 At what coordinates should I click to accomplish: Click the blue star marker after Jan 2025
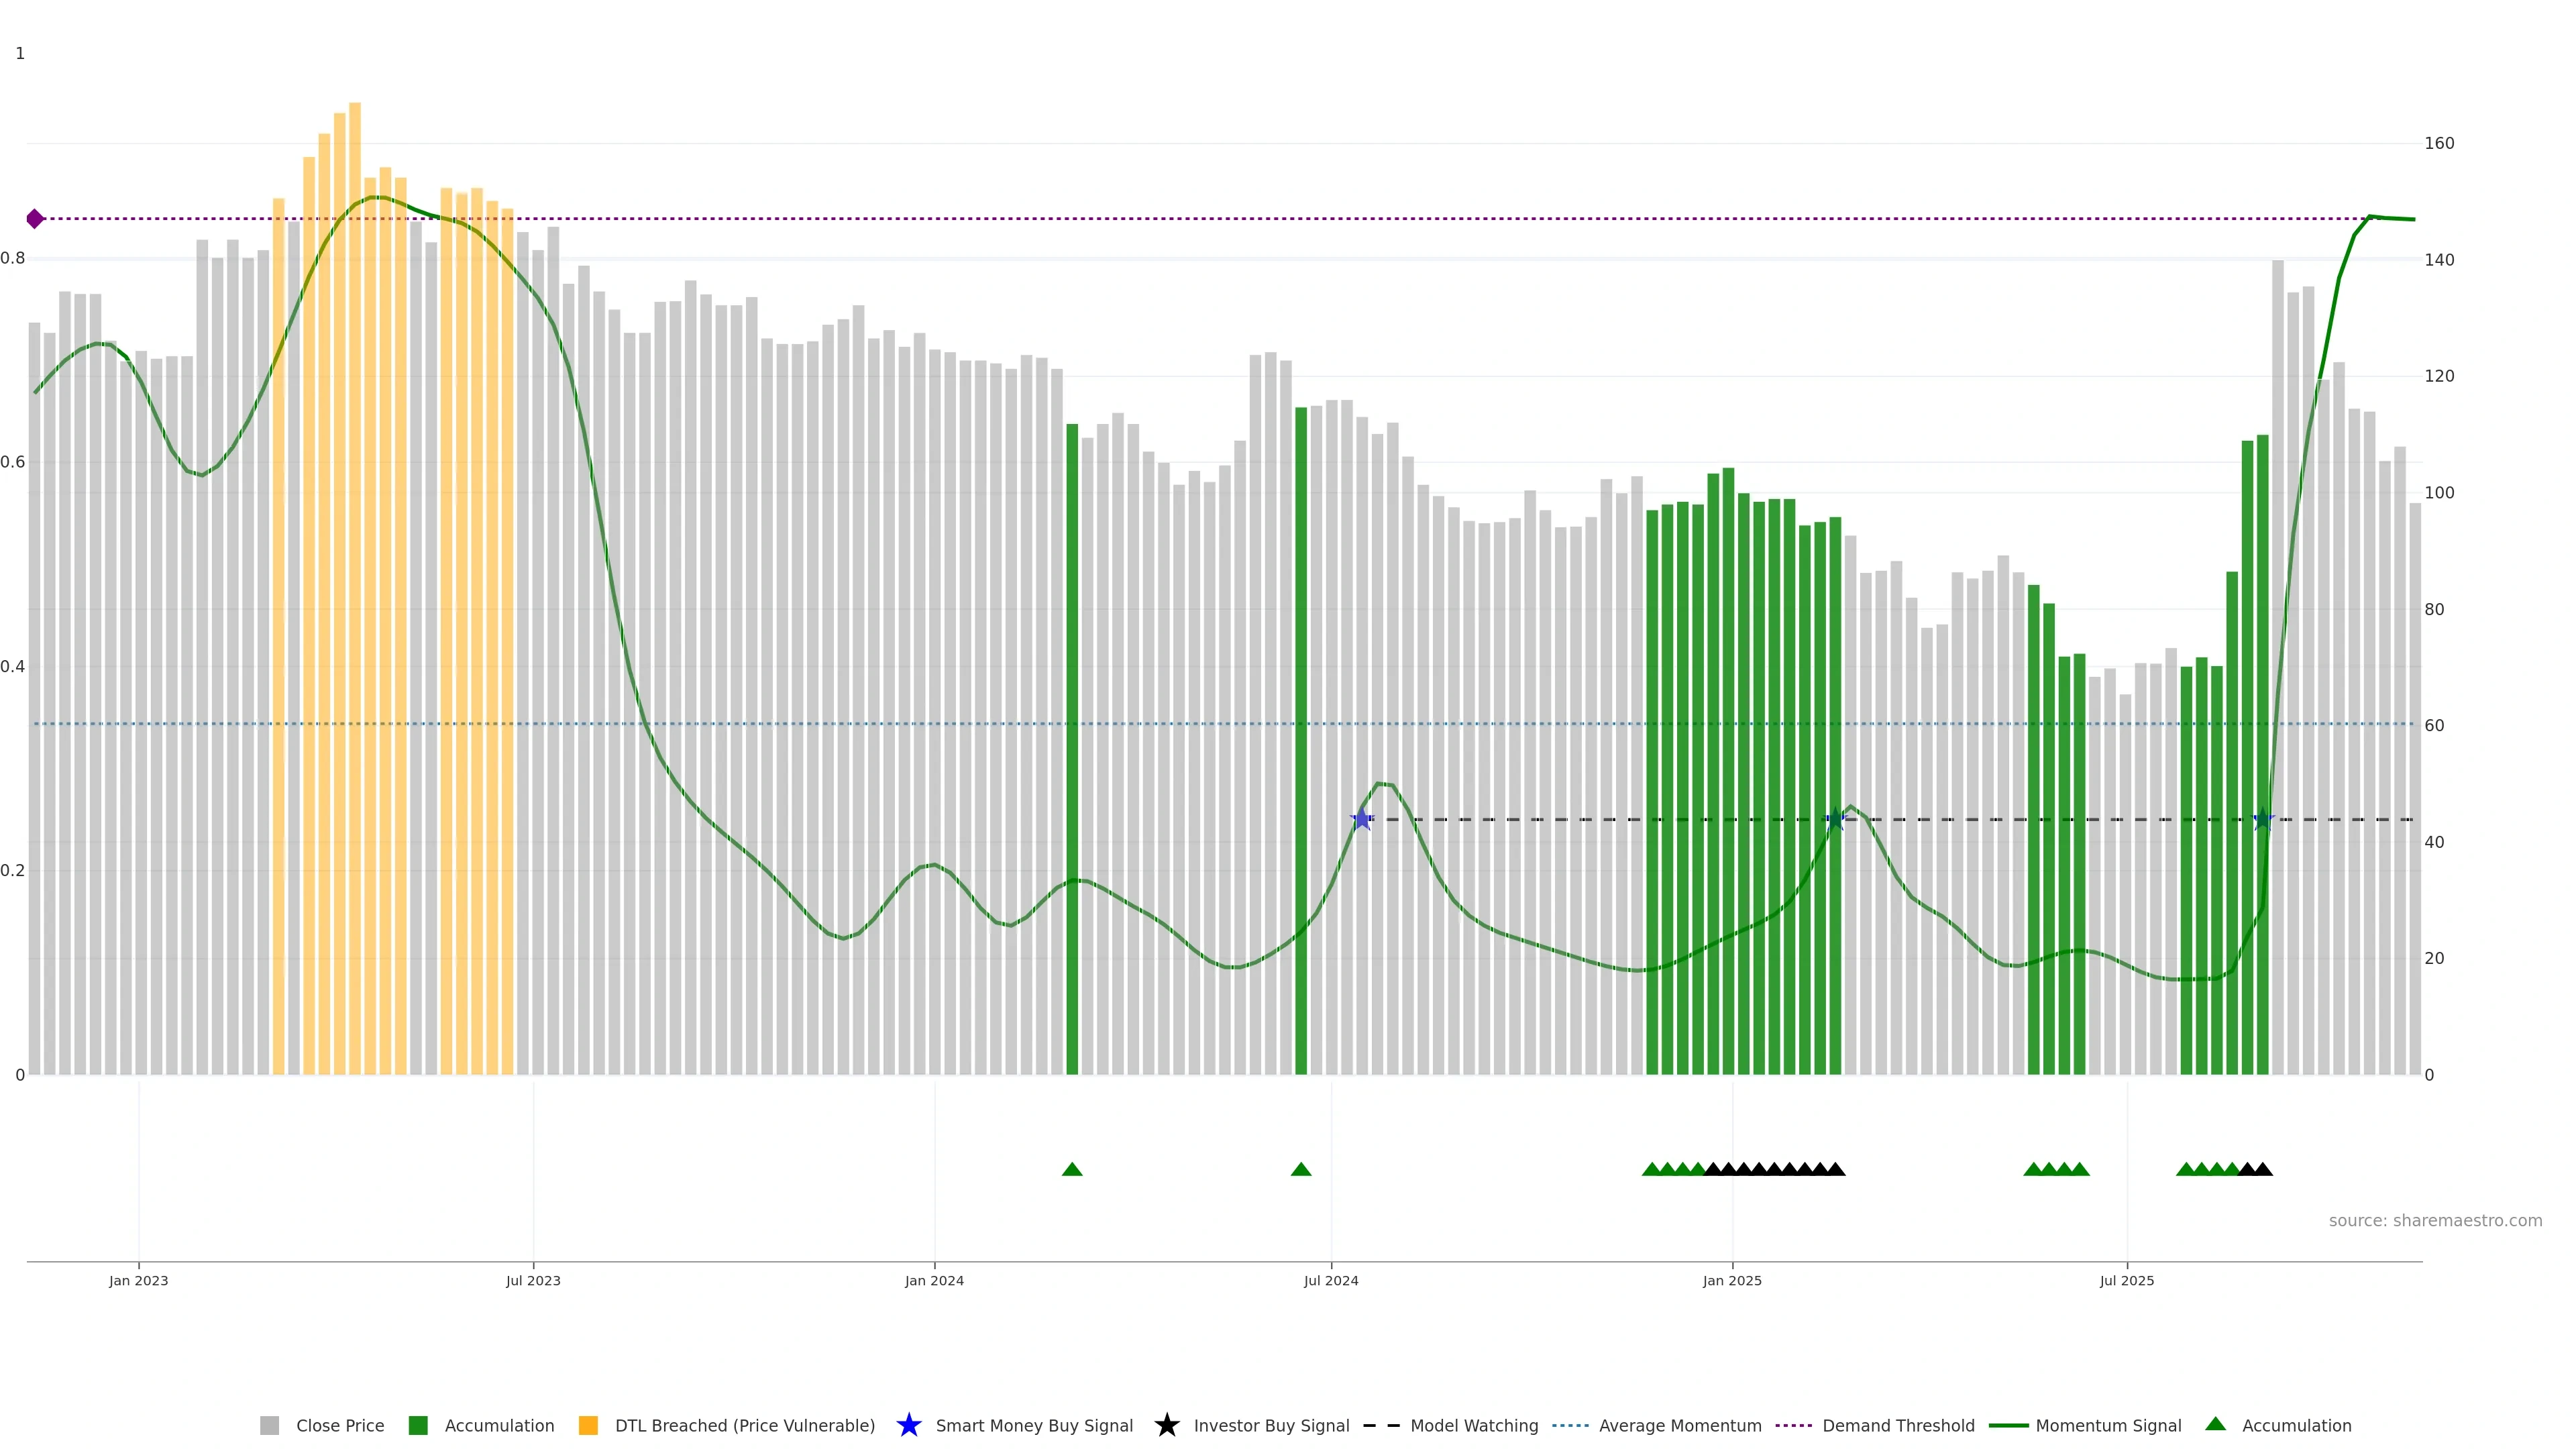[1835, 819]
